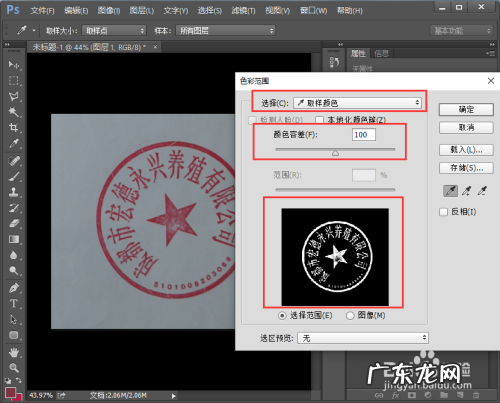Viewport: 500px width, 403px height.
Task: Open the 取样大小 dropdown
Action: coord(114,31)
